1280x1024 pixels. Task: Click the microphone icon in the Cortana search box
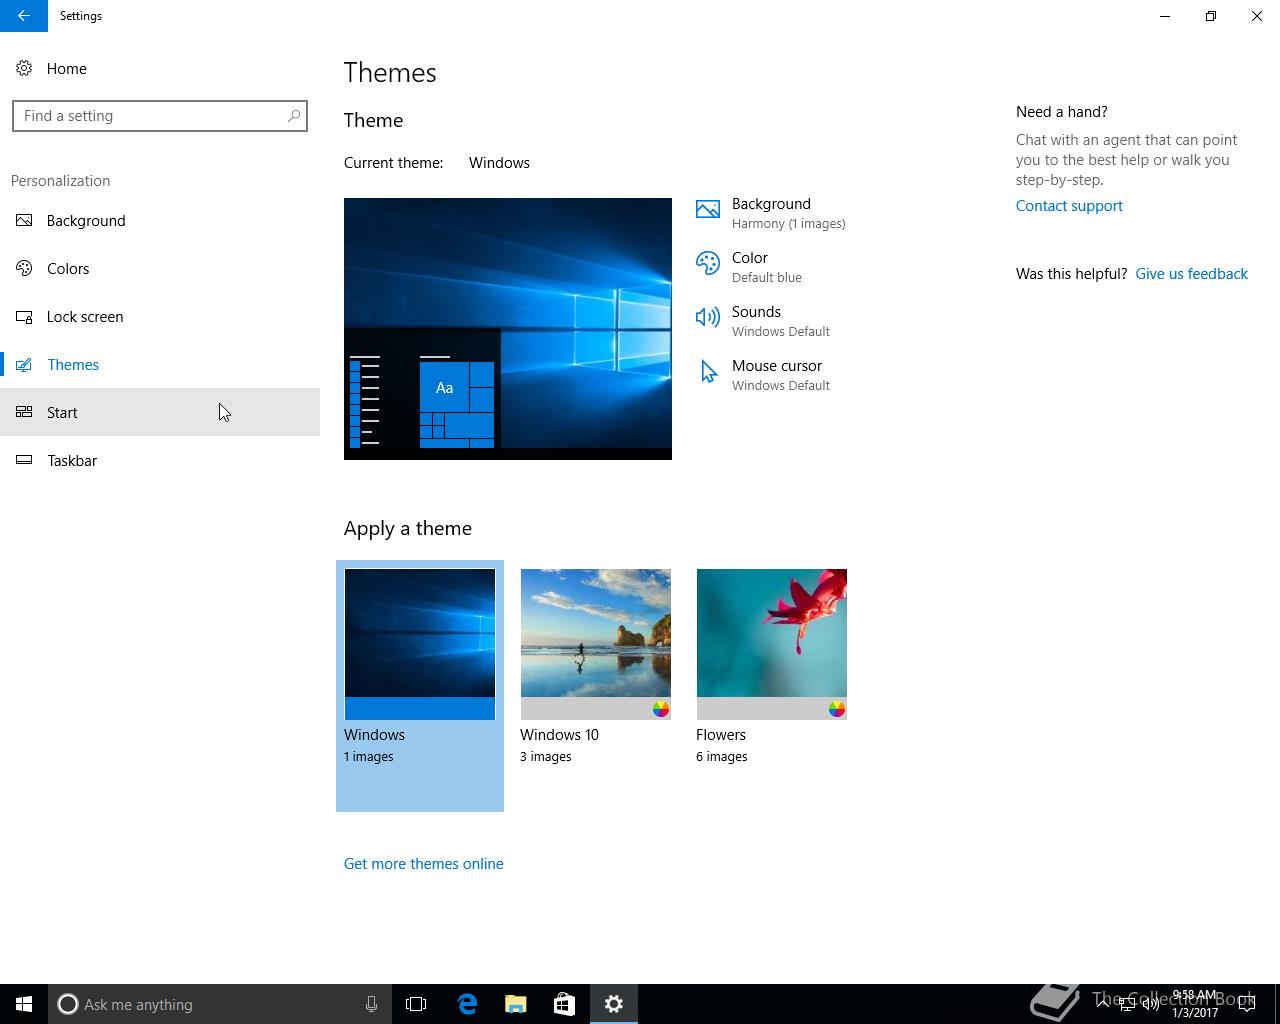pyautogui.click(x=371, y=1004)
